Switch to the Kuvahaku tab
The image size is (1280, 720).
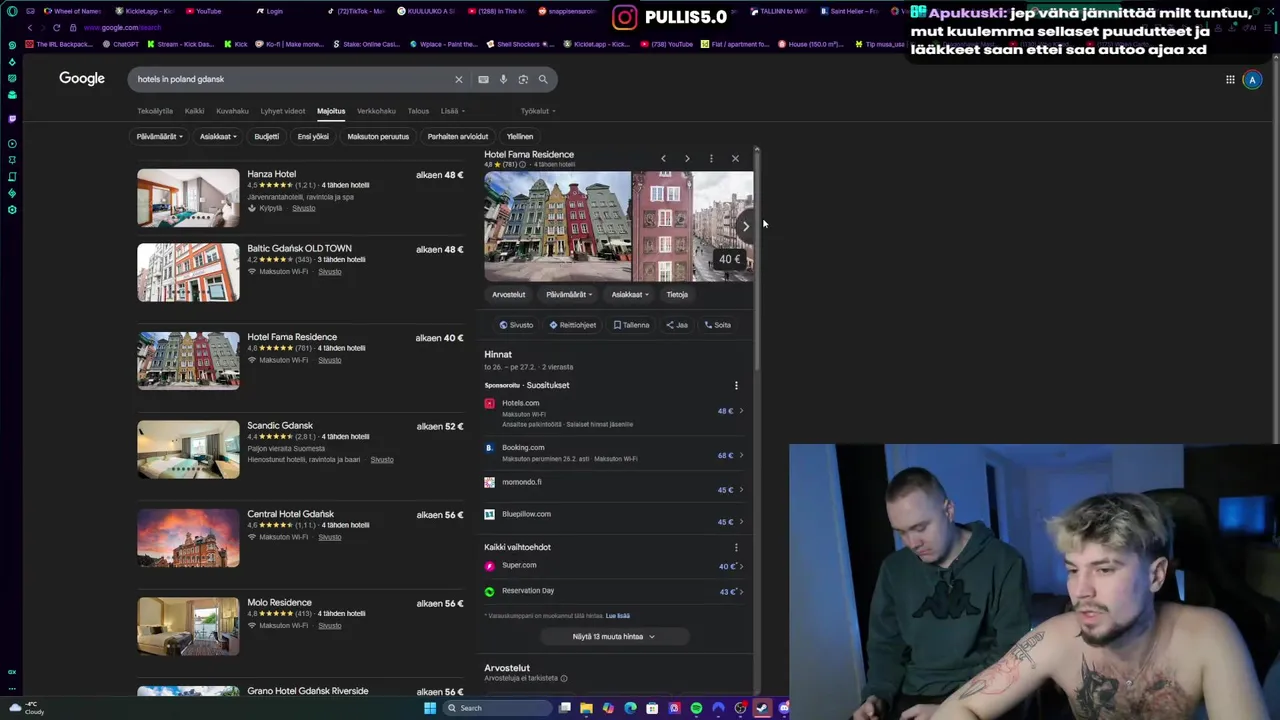[232, 111]
